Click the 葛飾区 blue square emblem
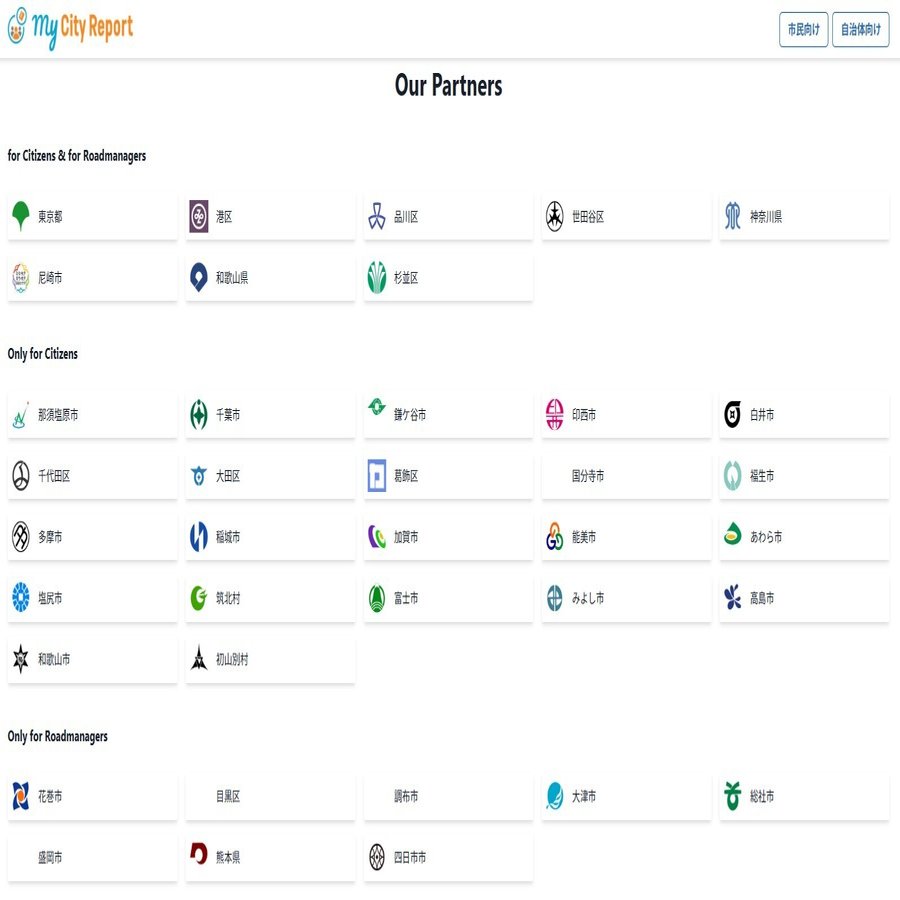This screenshot has height=900, width=900. 377,476
